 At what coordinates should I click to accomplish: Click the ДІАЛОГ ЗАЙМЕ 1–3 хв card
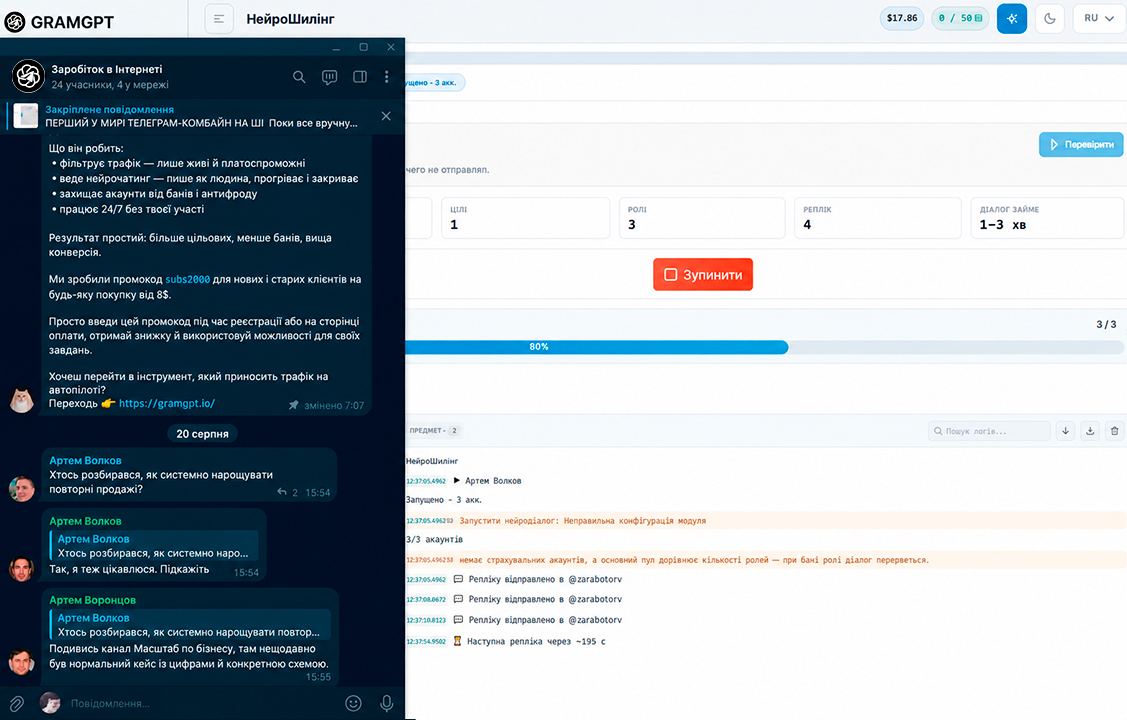pyautogui.click(x=1047, y=218)
